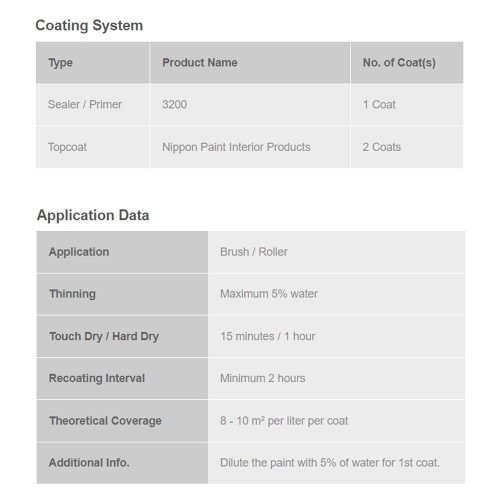This screenshot has width=500, height=500.
Task: Select the Thinning row label
Action: tap(122, 294)
